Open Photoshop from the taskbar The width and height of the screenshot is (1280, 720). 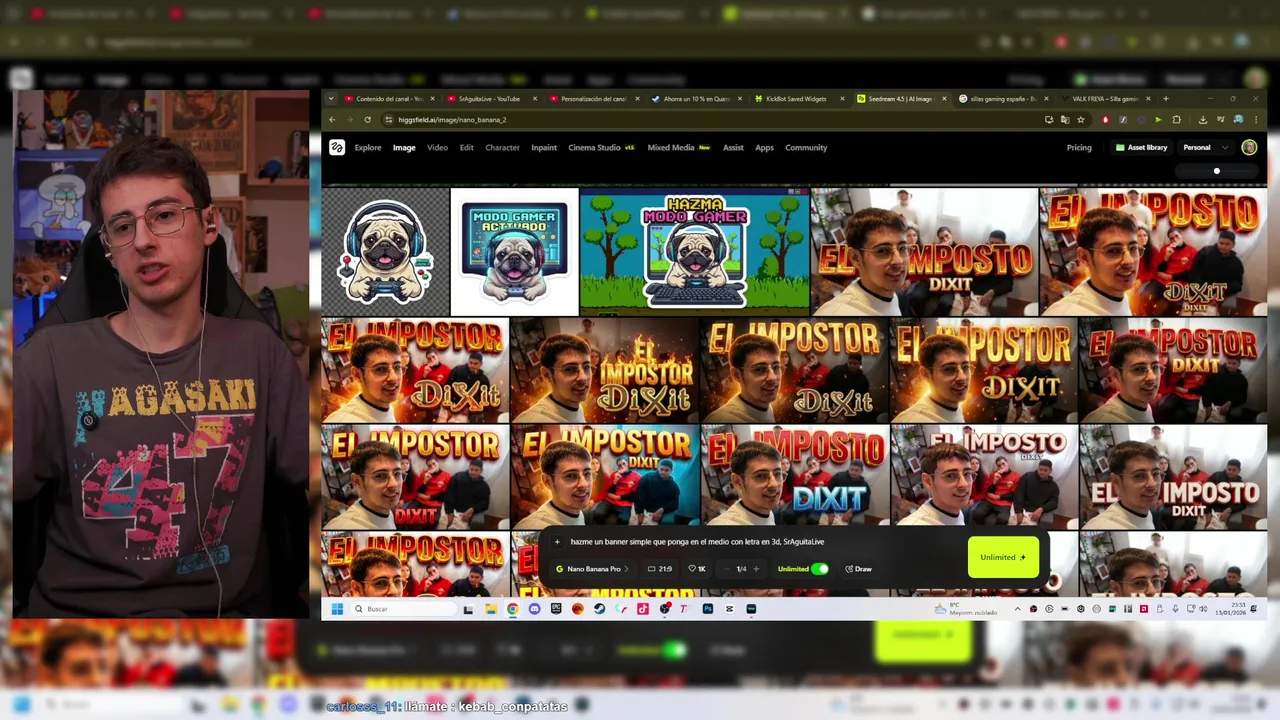(x=708, y=609)
